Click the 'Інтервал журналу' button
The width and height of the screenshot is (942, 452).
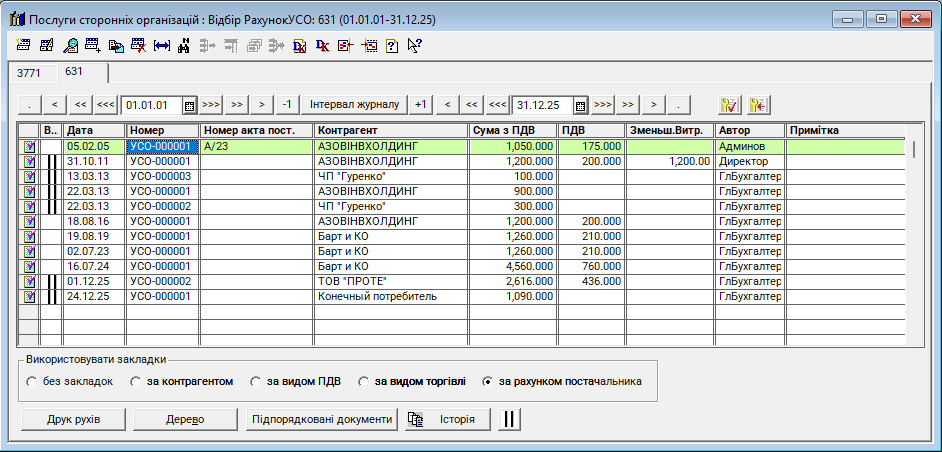click(x=354, y=104)
